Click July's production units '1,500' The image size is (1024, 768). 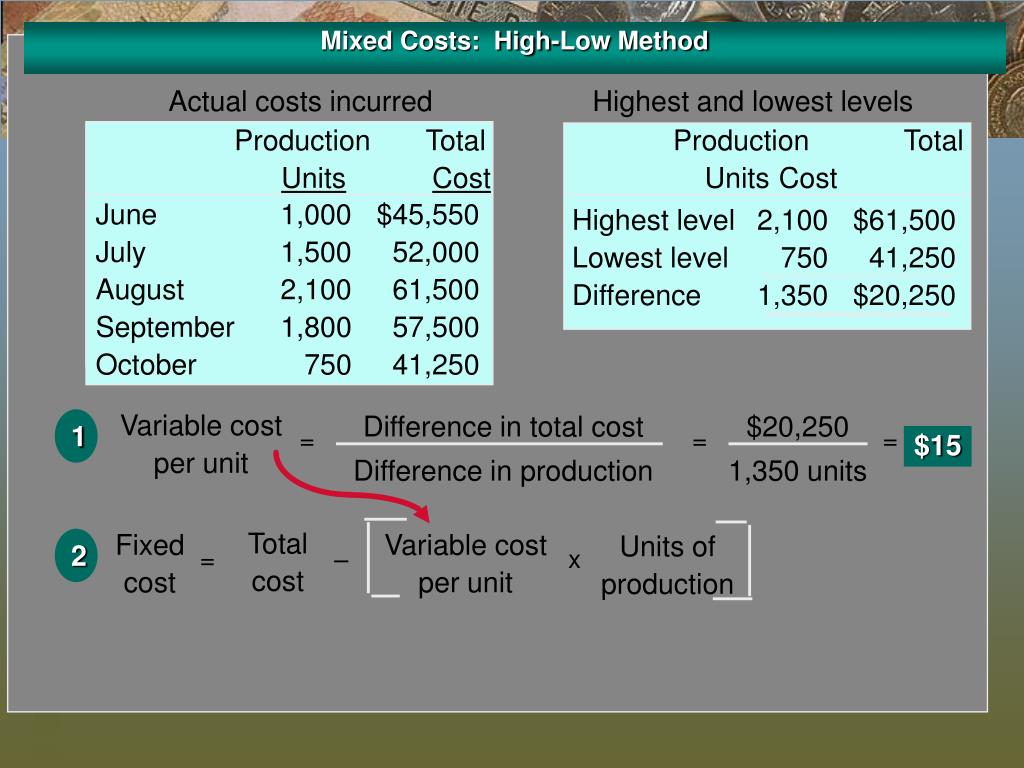pyautogui.click(x=316, y=253)
